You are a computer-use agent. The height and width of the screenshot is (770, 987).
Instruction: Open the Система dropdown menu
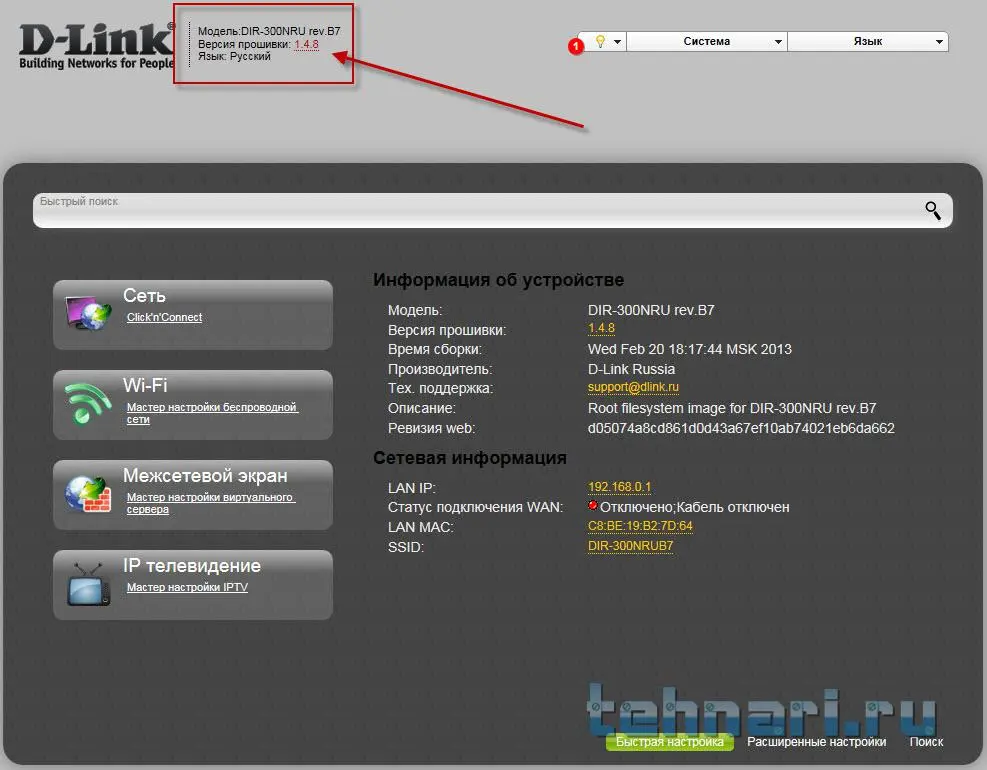point(707,42)
